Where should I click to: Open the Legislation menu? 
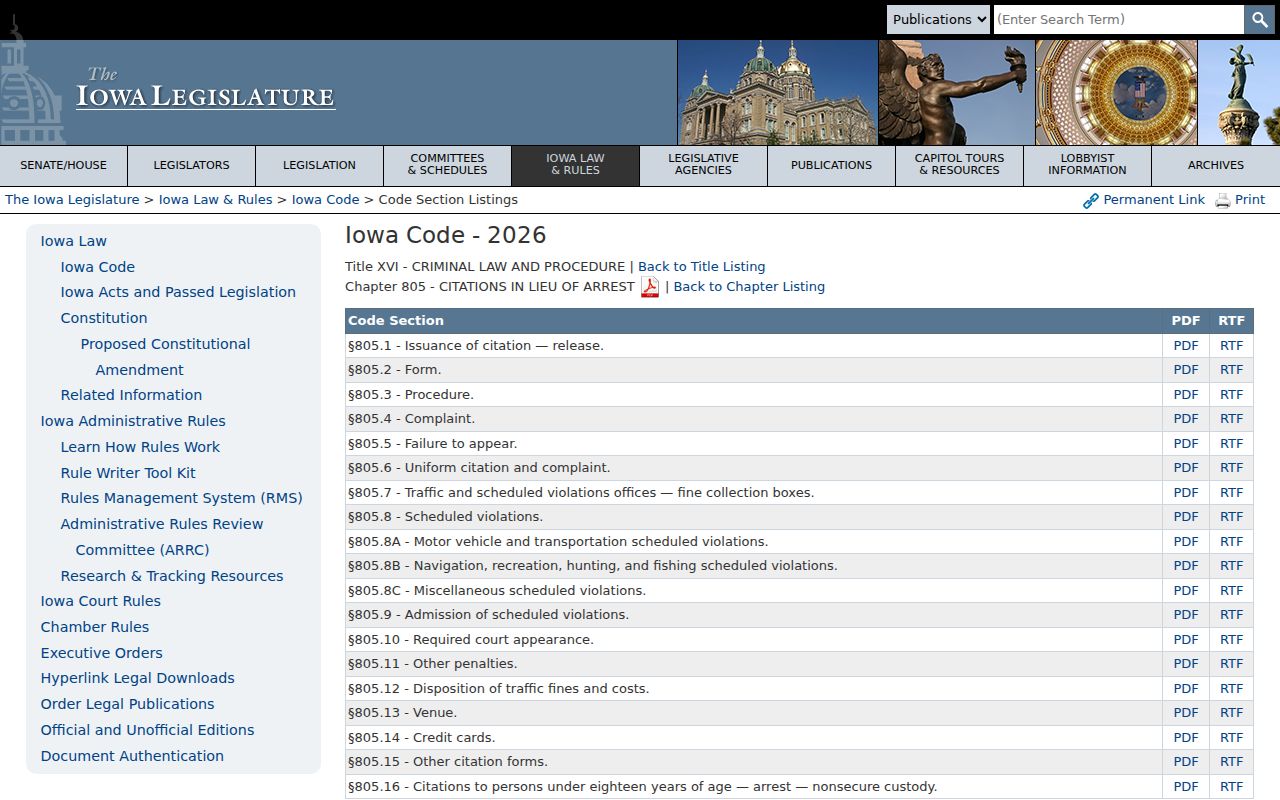point(320,166)
